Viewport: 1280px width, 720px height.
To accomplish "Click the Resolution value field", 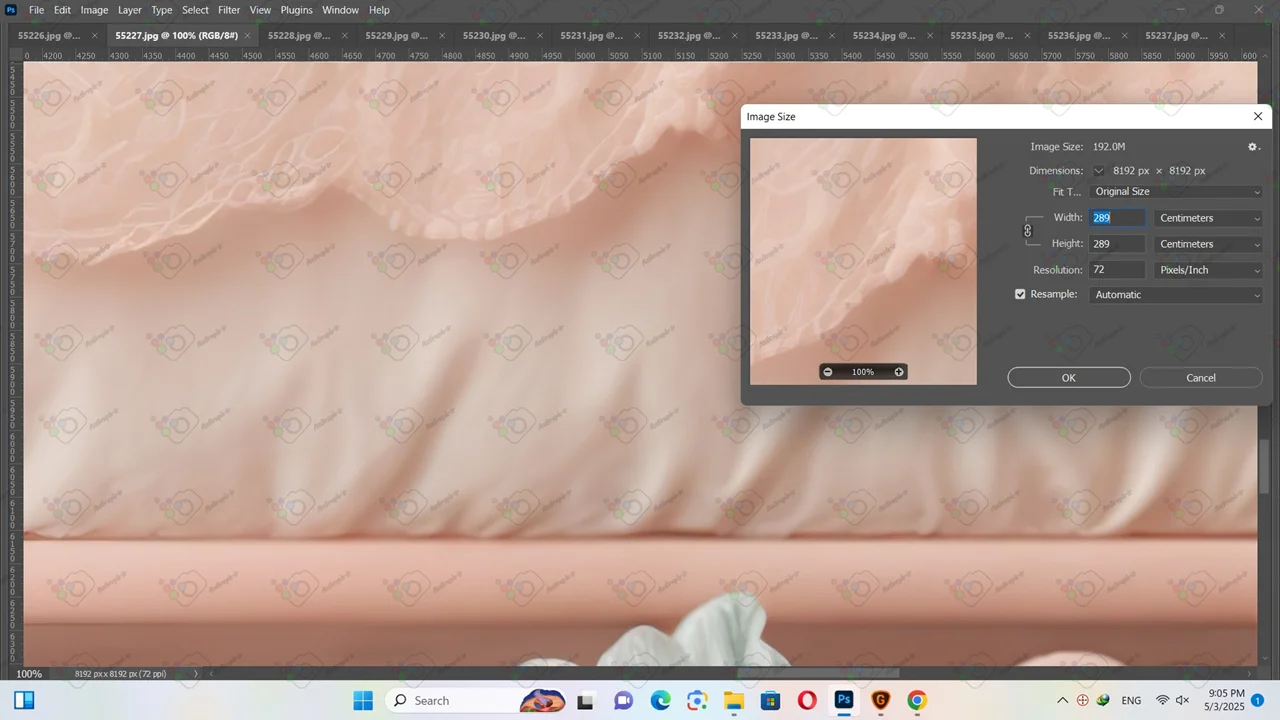I will point(1117,270).
